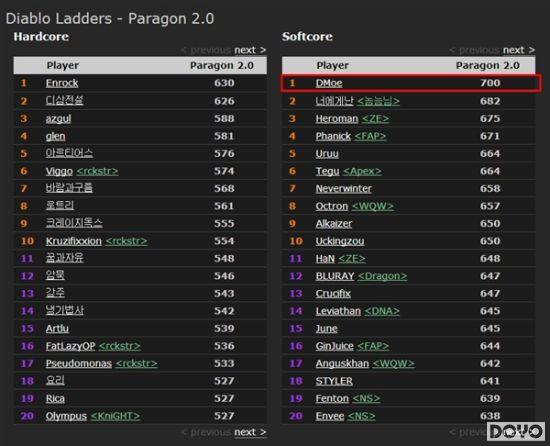The image size is (550, 446).
Task: Open Pseudomonas player profile
Action: [79, 364]
